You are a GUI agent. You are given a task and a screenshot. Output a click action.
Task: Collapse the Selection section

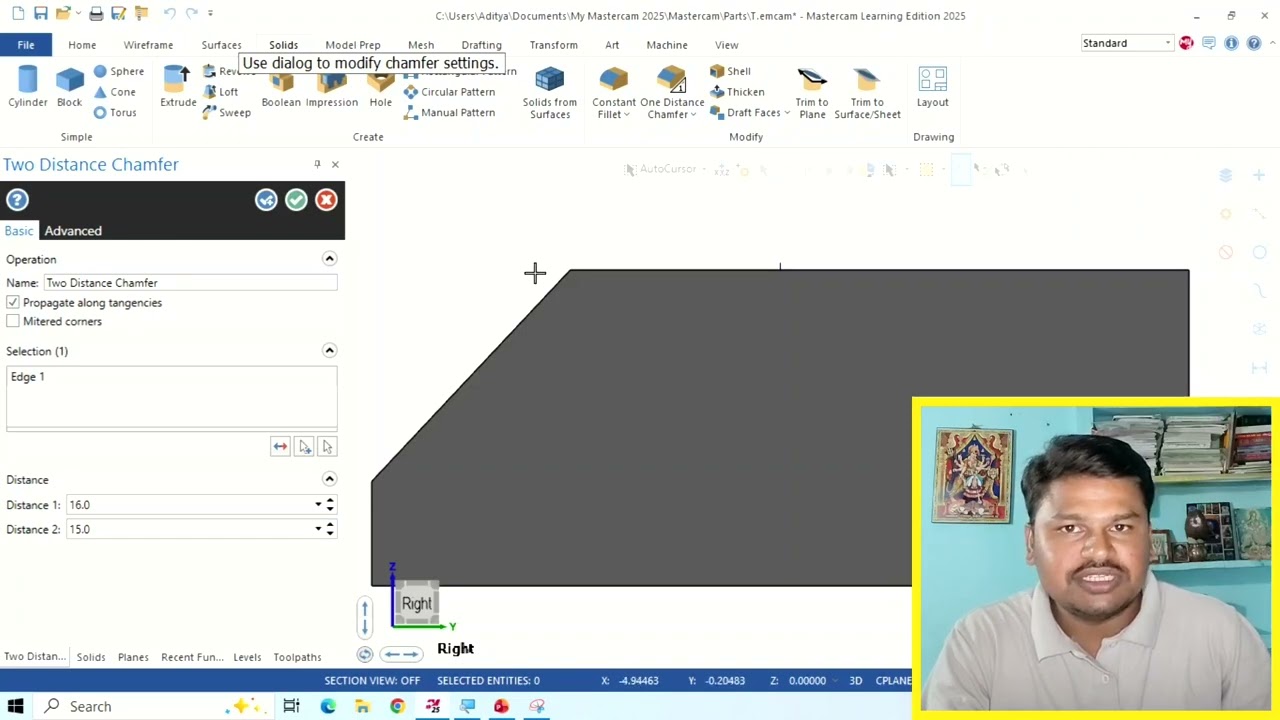pyautogui.click(x=329, y=351)
